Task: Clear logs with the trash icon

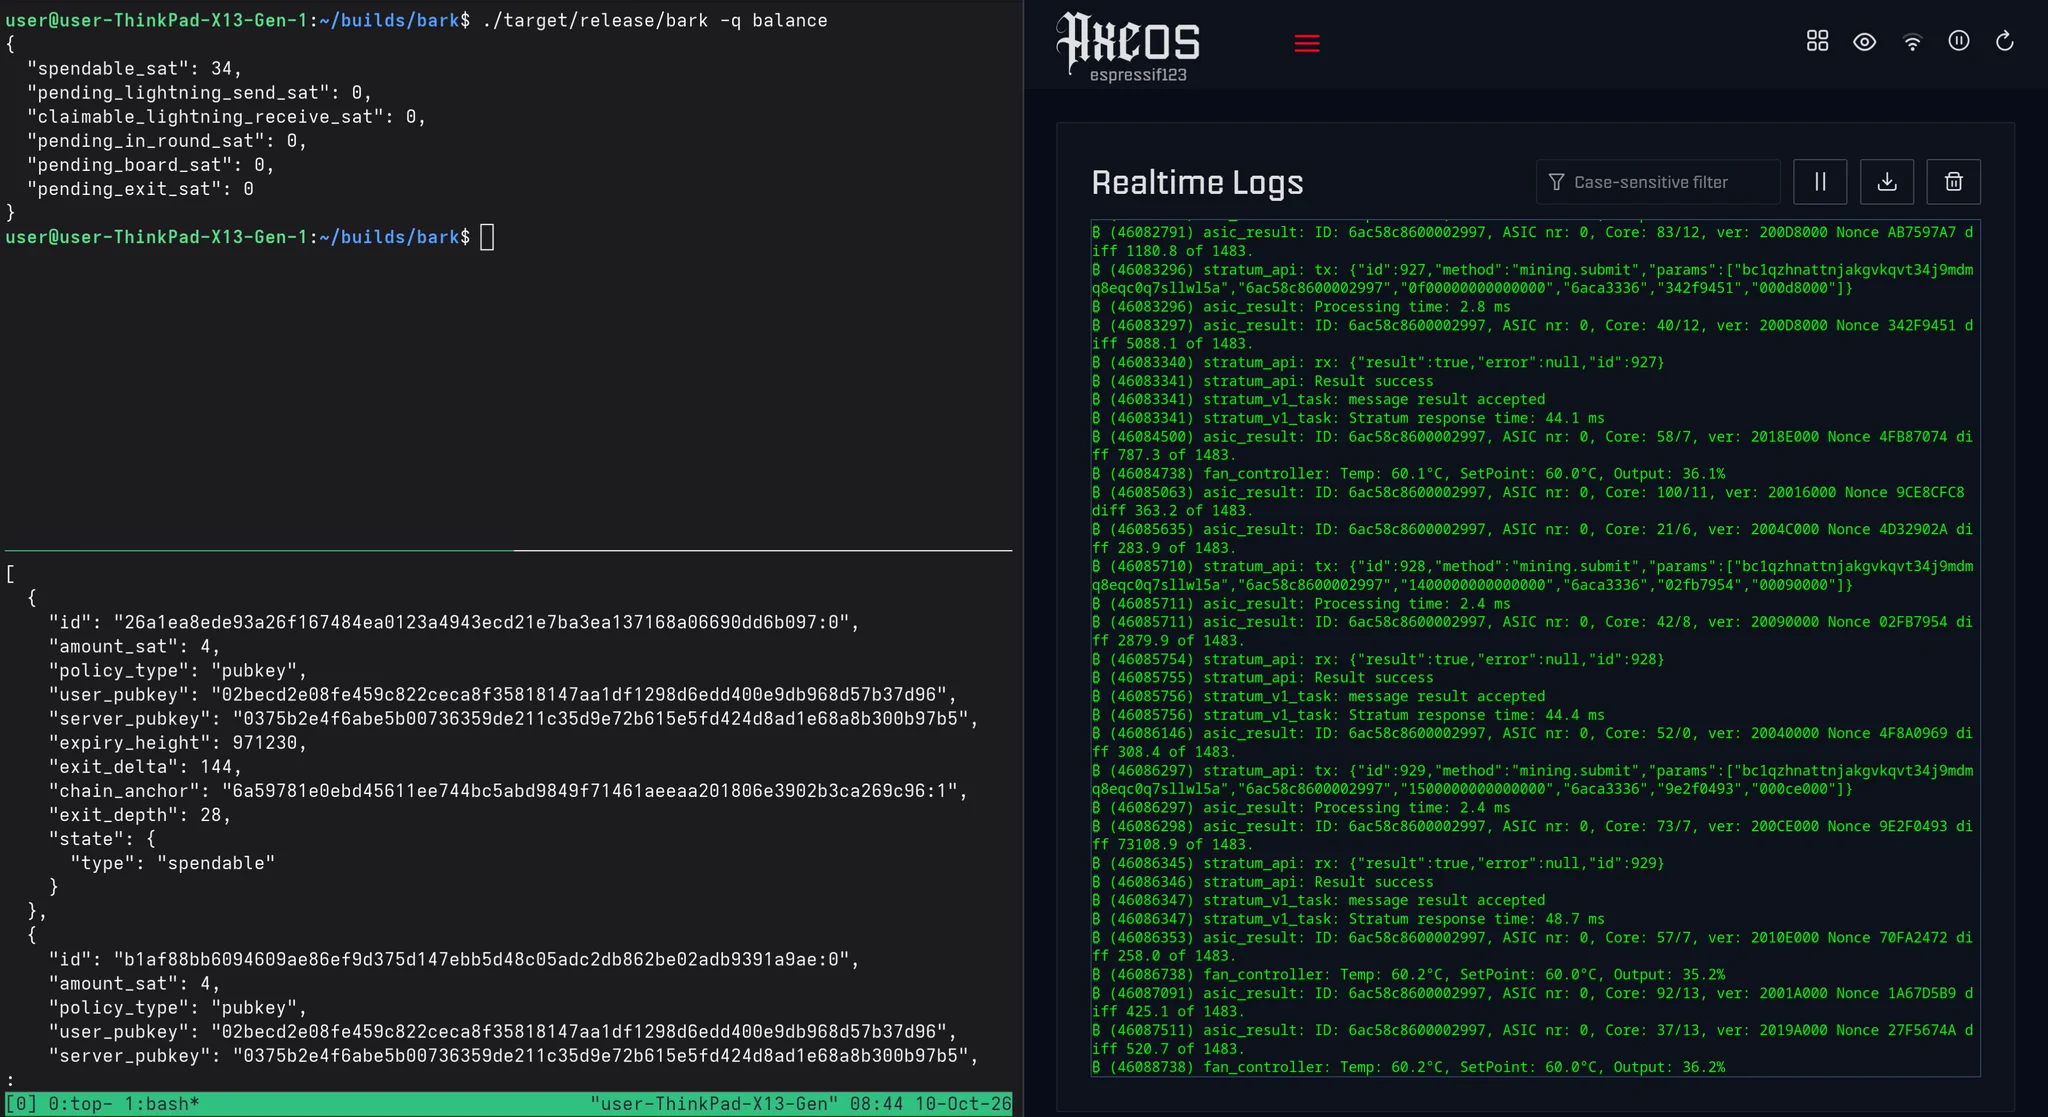Action: tap(1954, 182)
